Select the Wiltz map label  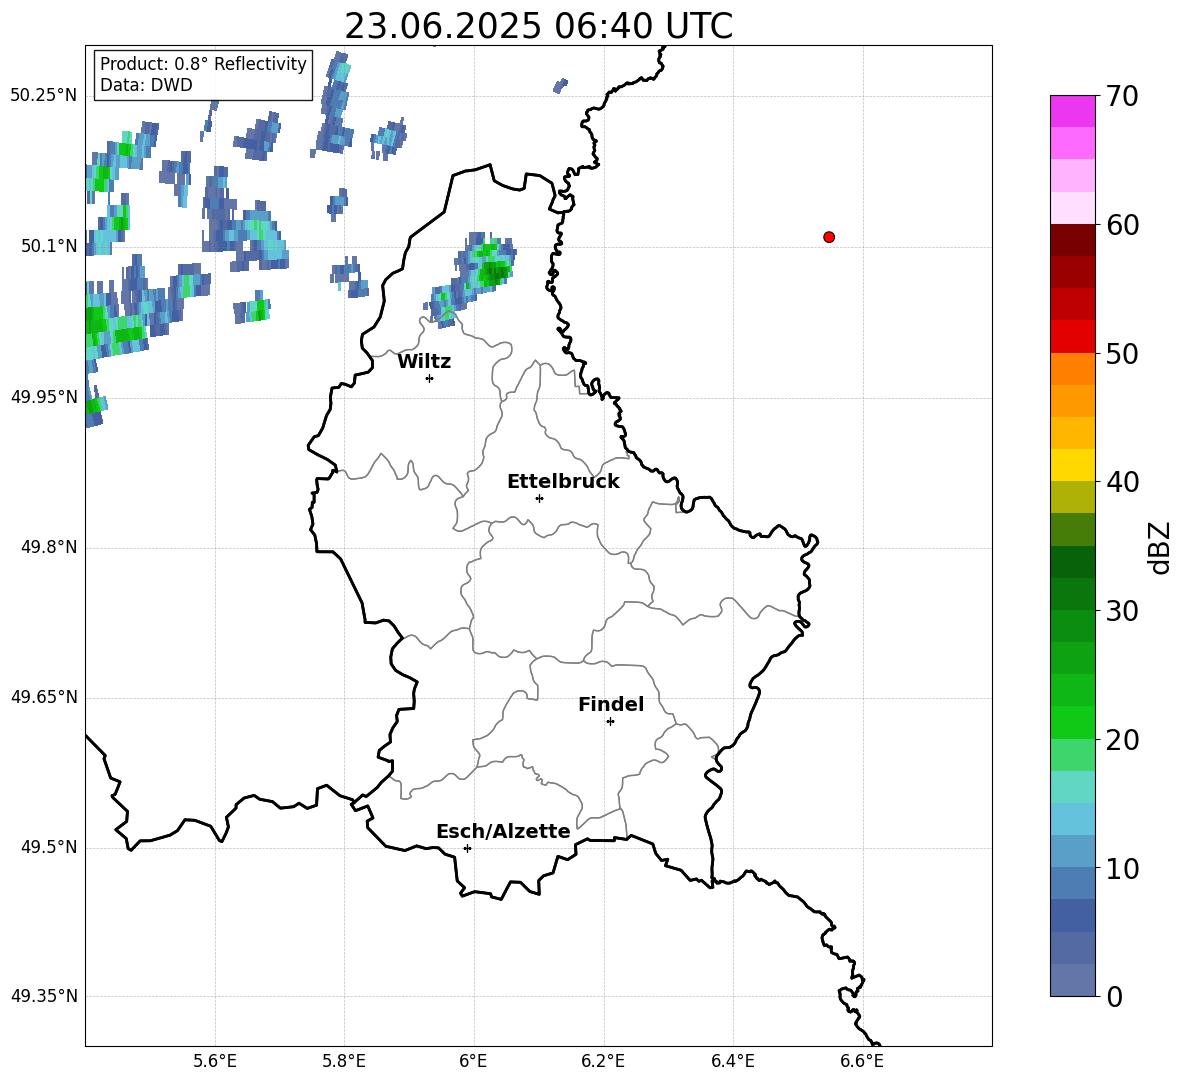click(424, 362)
